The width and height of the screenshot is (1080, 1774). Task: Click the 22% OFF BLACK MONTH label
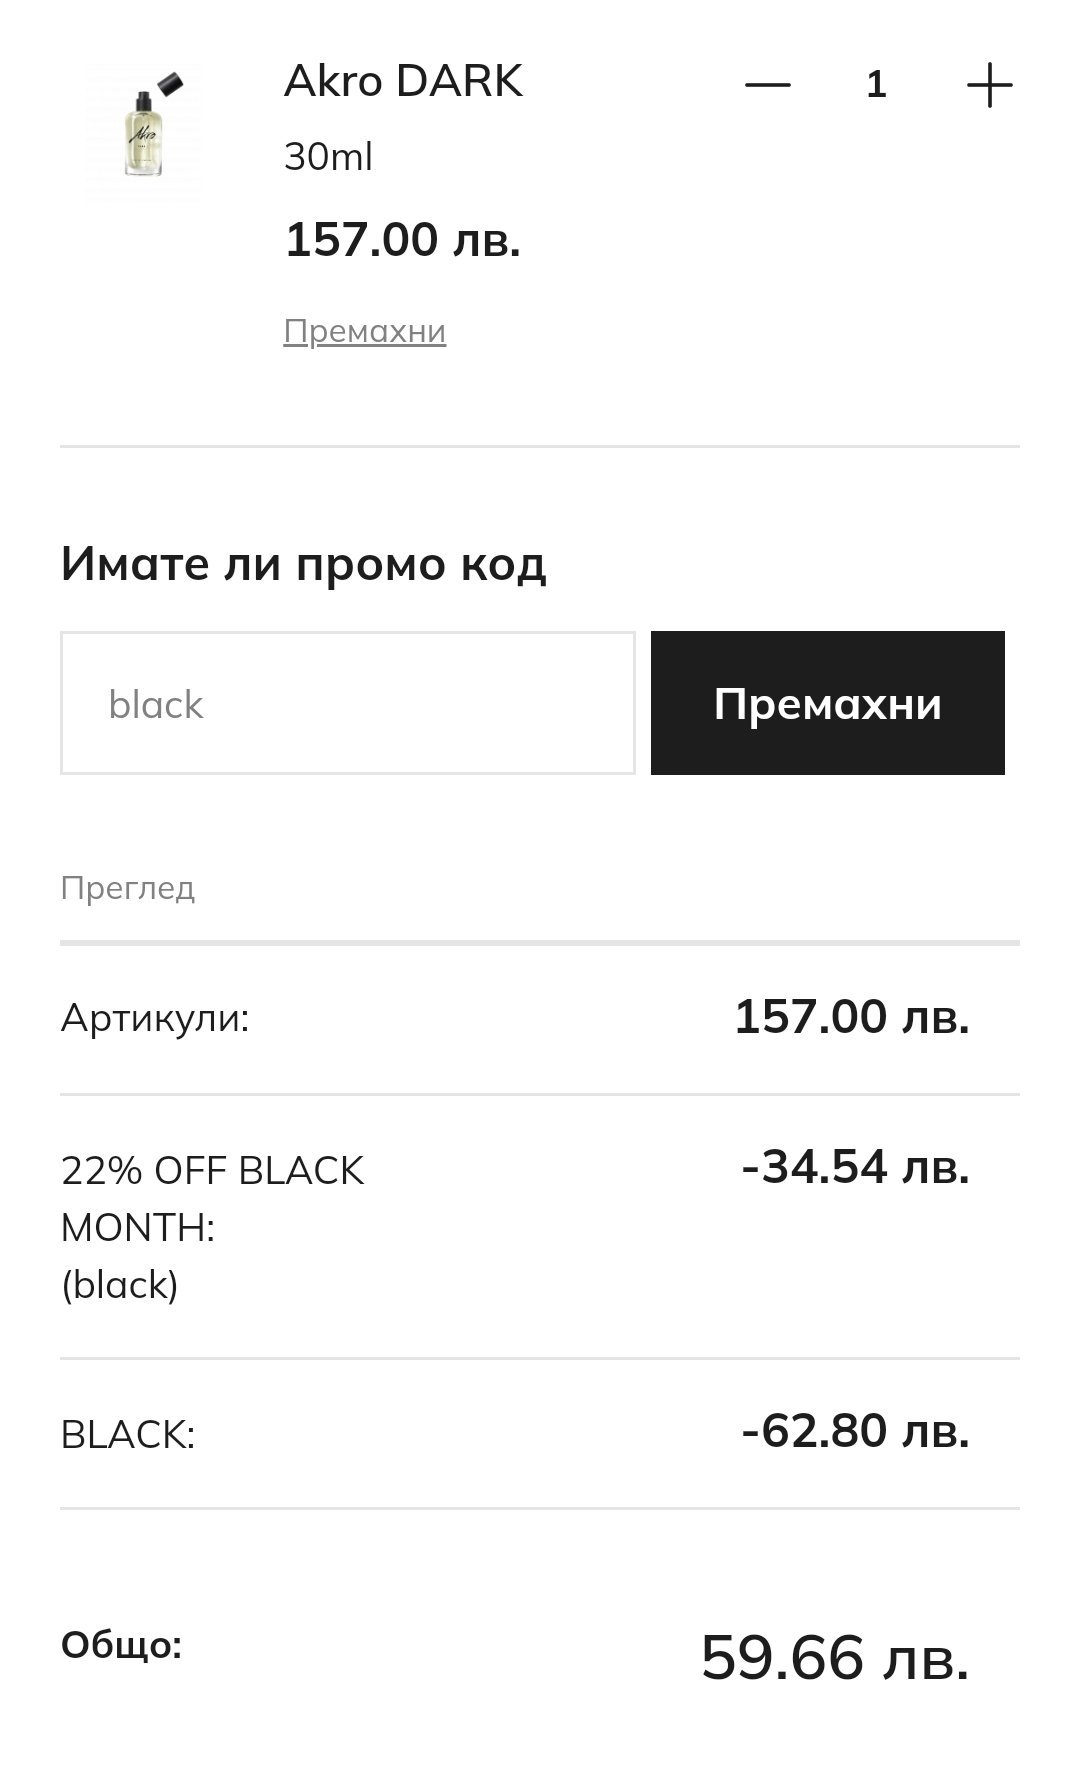point(212,1198)
